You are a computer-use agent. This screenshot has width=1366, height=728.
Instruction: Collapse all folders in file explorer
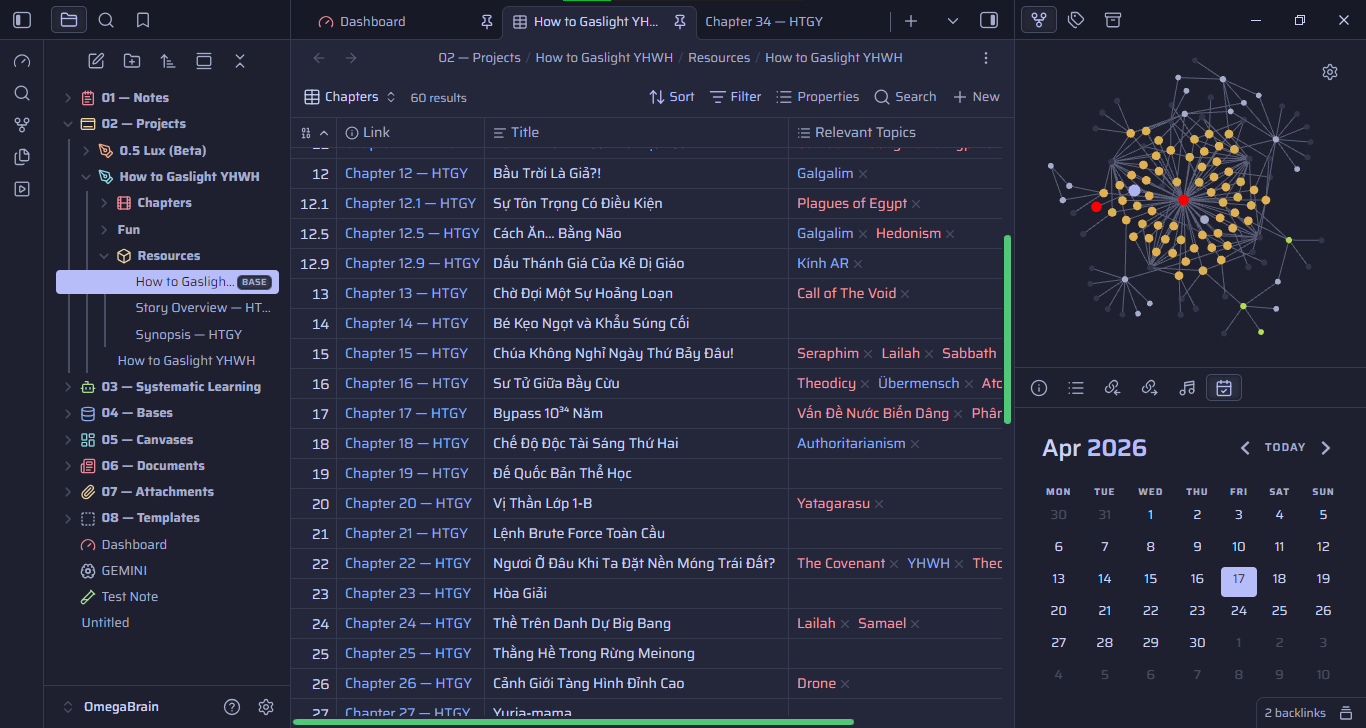pyautogui.click(x=240, y=61)
